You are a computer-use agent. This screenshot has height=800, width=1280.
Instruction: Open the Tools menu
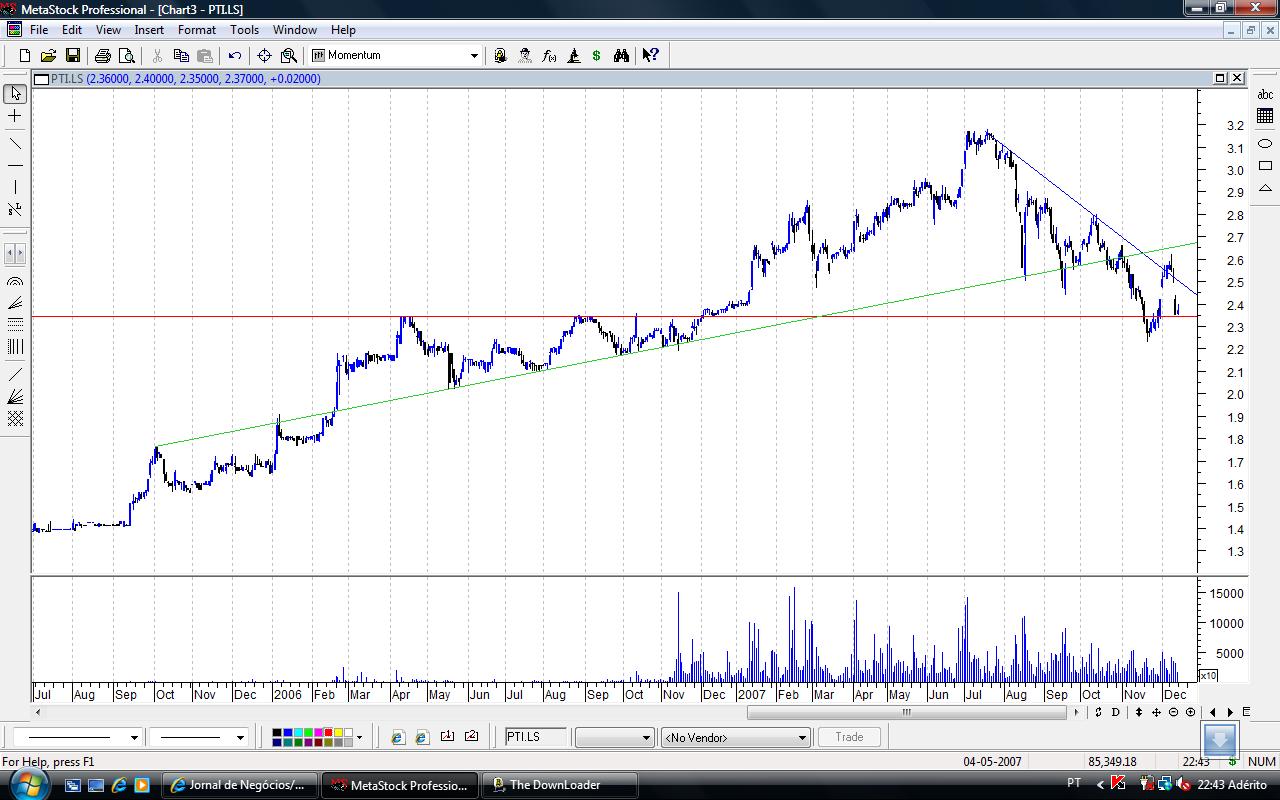[x=244, y=30]
